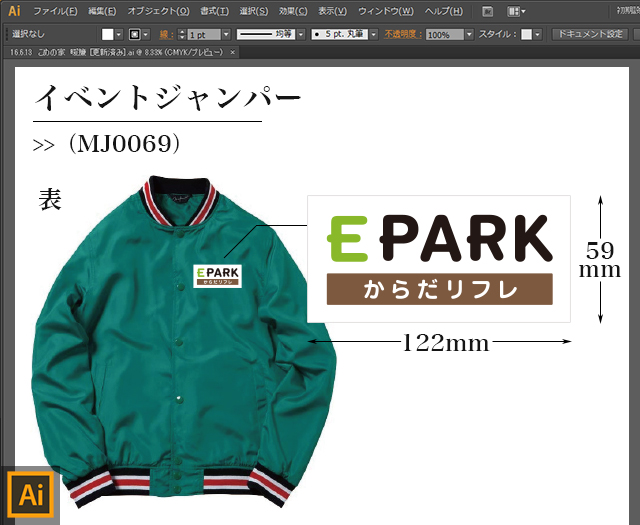Click the orange 不透明度 opacity link
This screenshot has width=640, height=525.
(403, 34)
